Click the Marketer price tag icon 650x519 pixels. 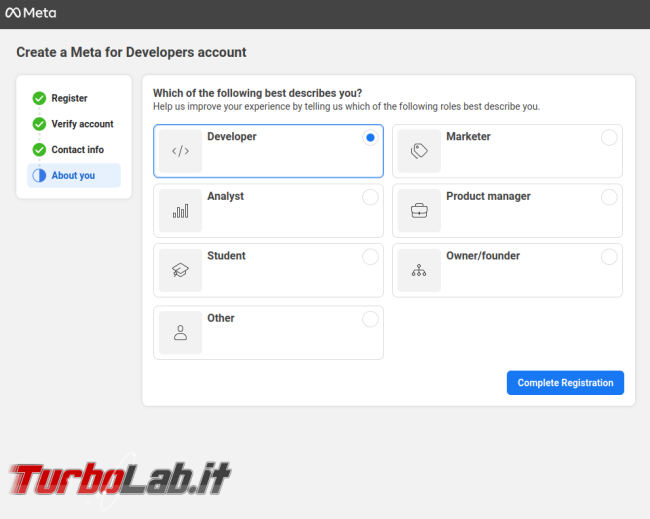[419, 151]
